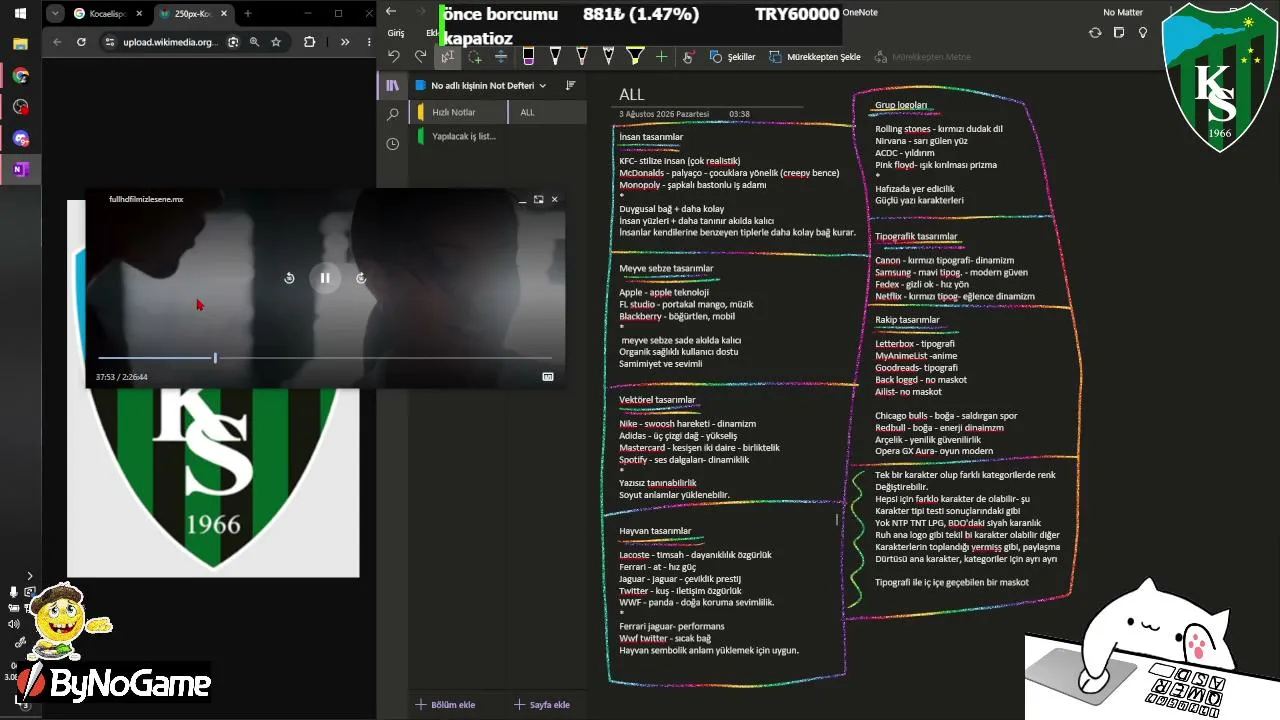This screenshot has height=720, width=1280.
Task: Open OneNote search
Action: 392,114
